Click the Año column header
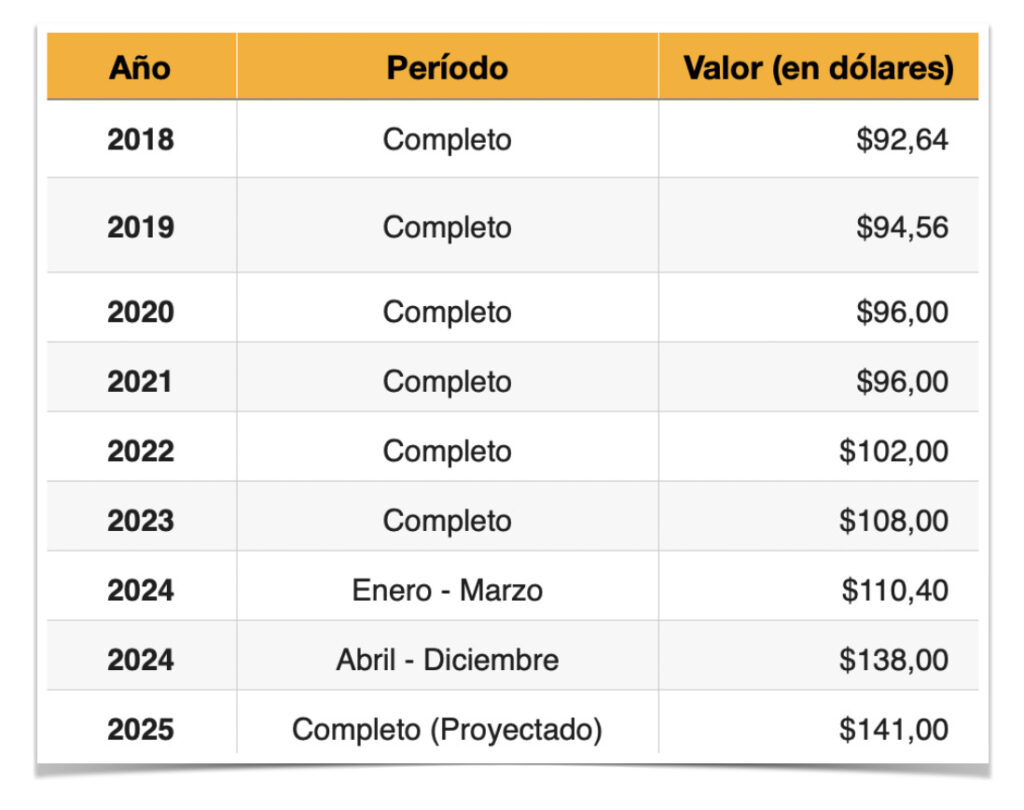The height and width of the screenshot is (810, 1024). [x=140, y=68]
